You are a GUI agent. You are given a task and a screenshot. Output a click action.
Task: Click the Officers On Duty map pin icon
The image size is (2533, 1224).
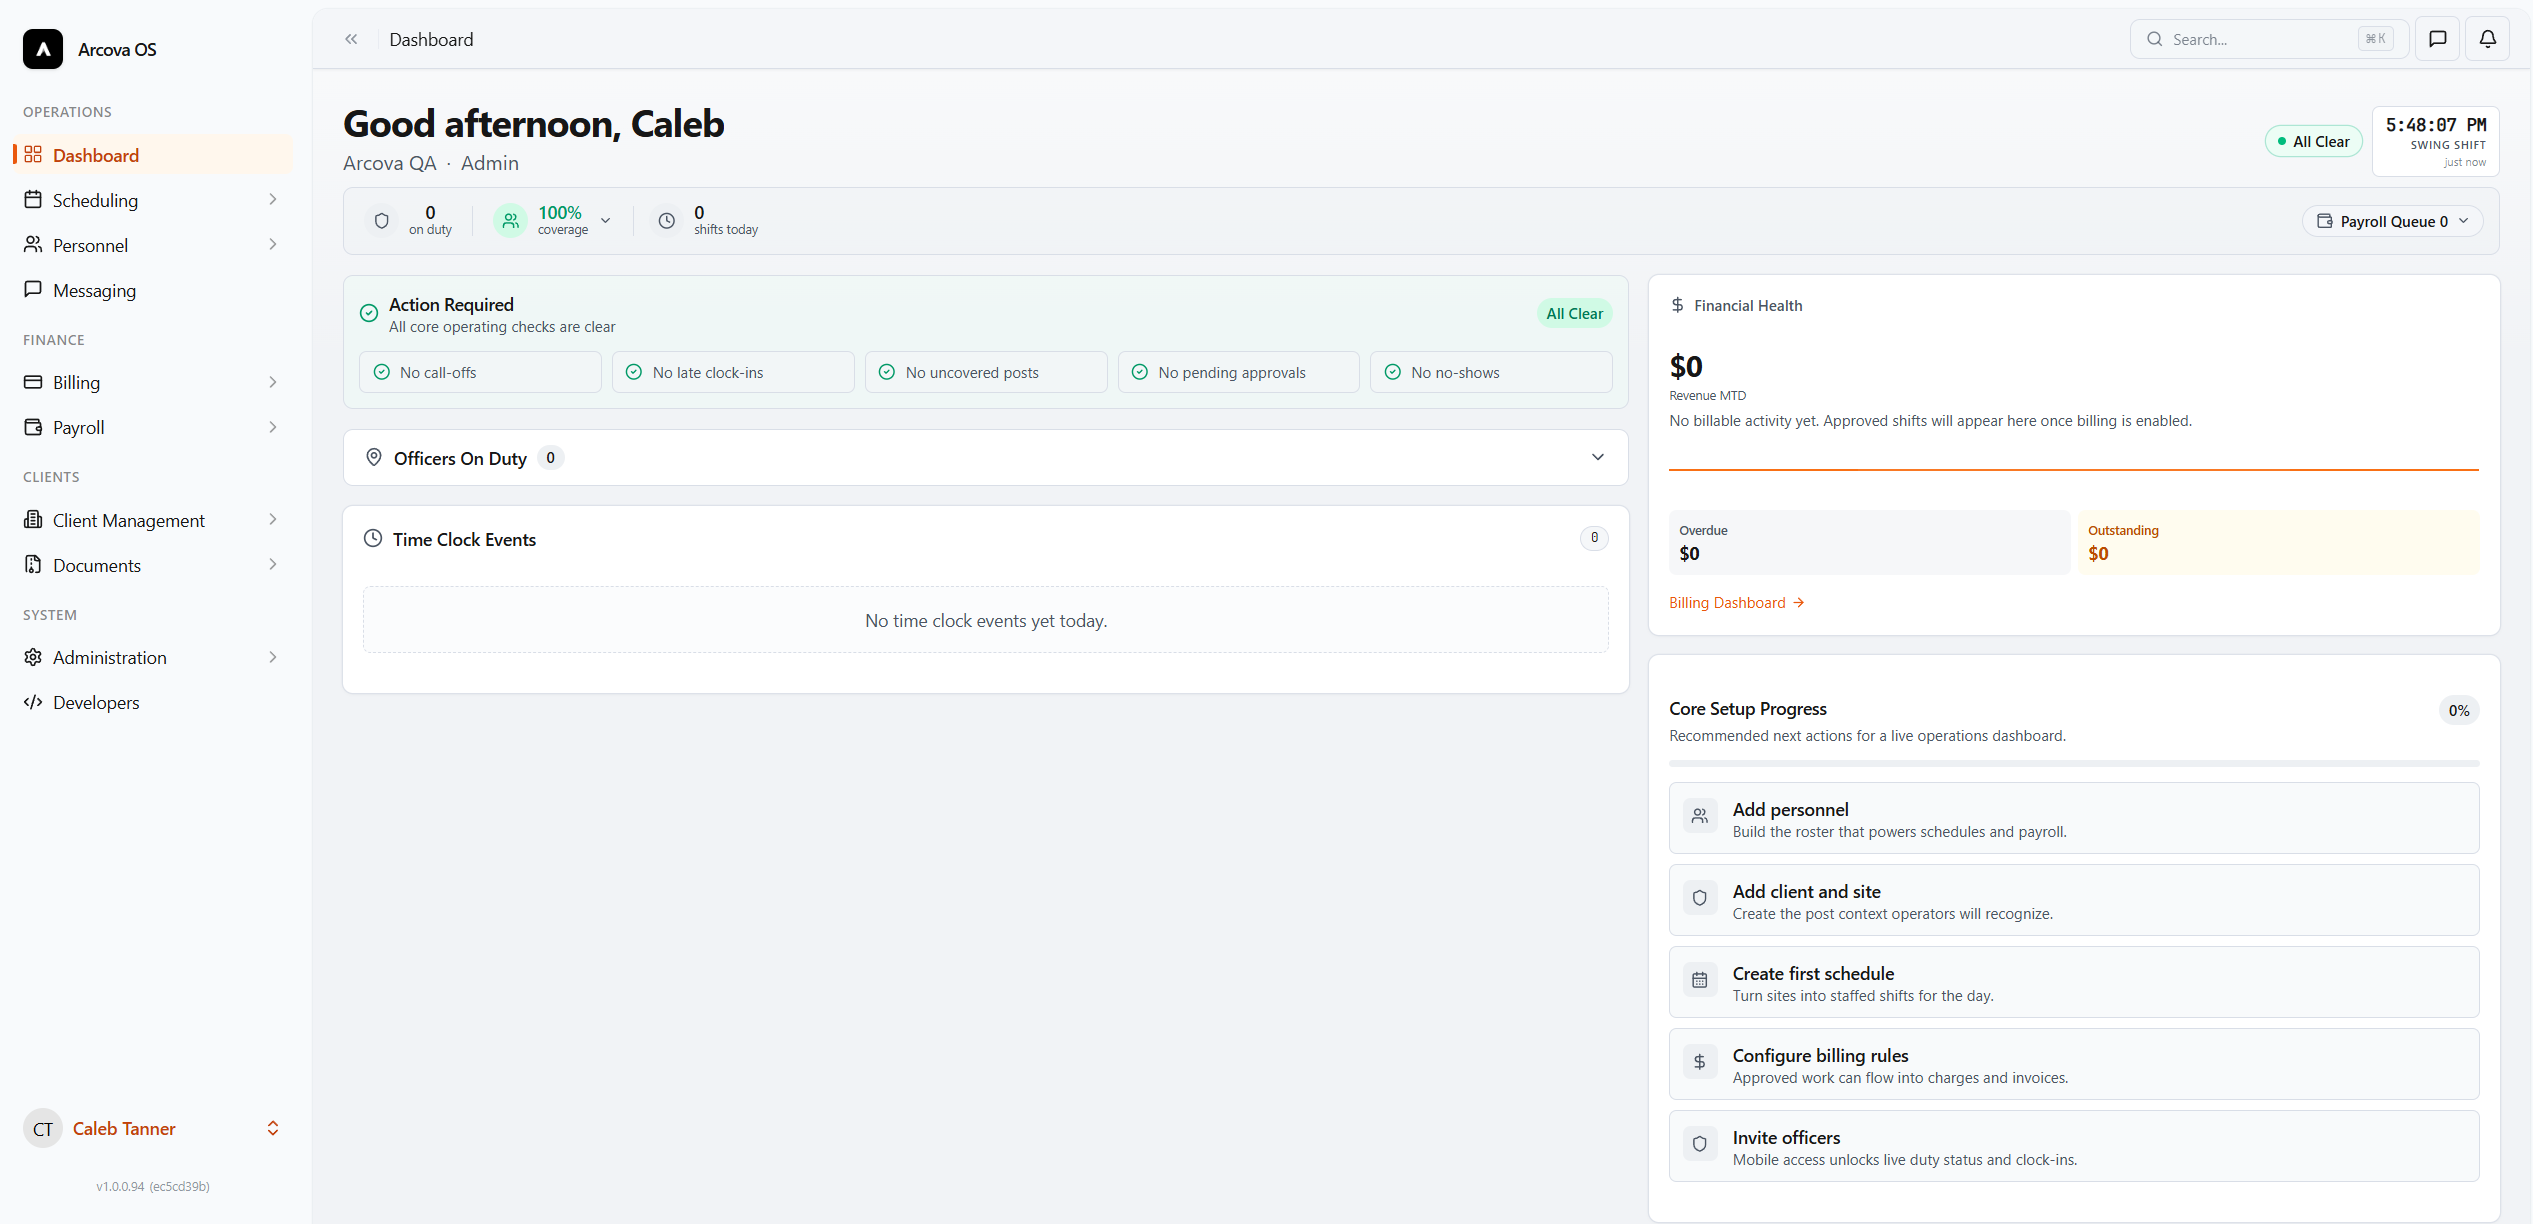pyautogui.click(x=374, y=457)
